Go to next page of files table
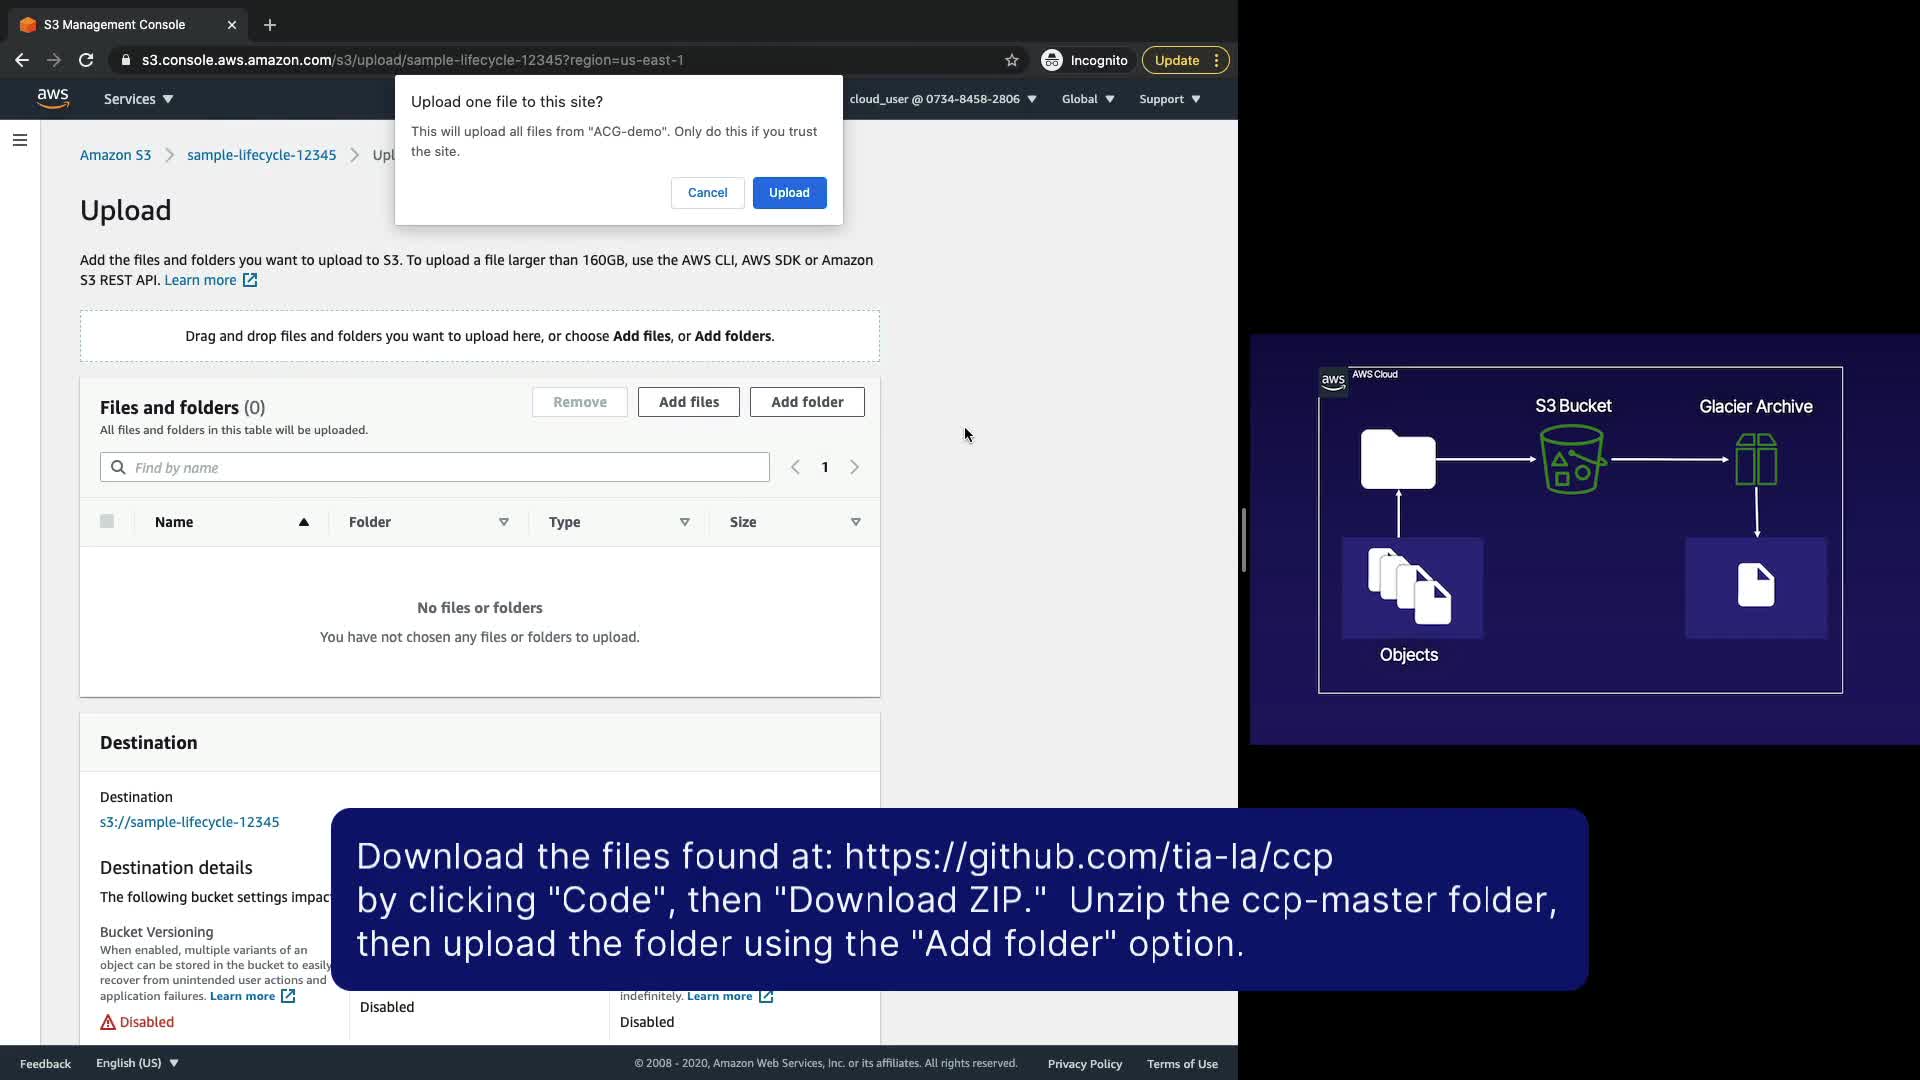 [x=854, y=467]
